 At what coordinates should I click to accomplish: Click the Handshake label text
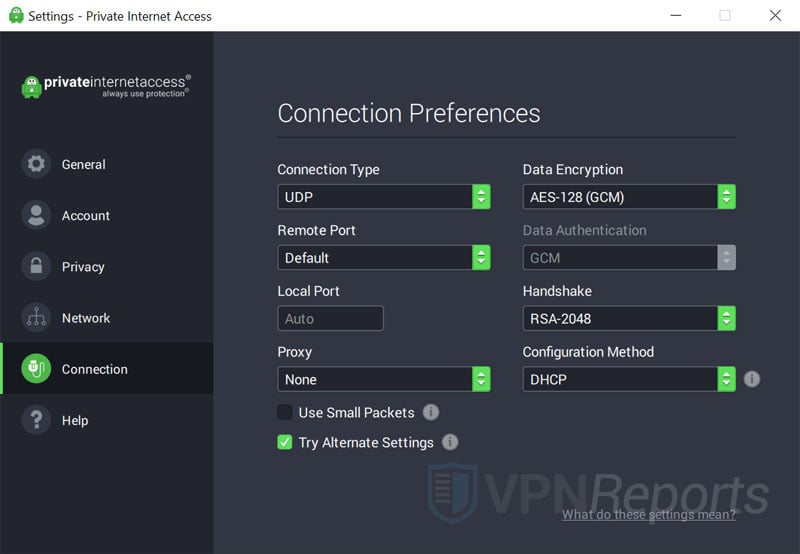pos(557,291)
